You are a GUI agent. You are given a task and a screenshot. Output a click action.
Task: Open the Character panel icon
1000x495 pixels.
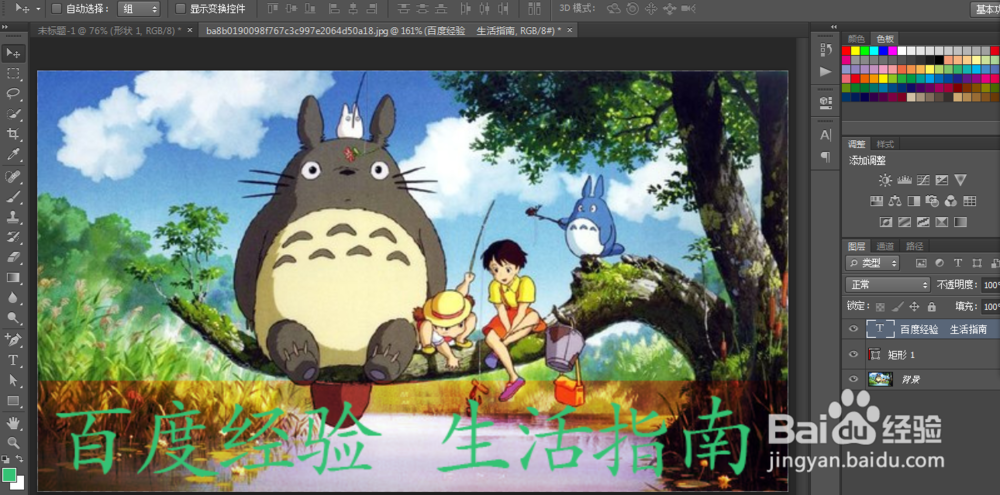pos(826,135)
